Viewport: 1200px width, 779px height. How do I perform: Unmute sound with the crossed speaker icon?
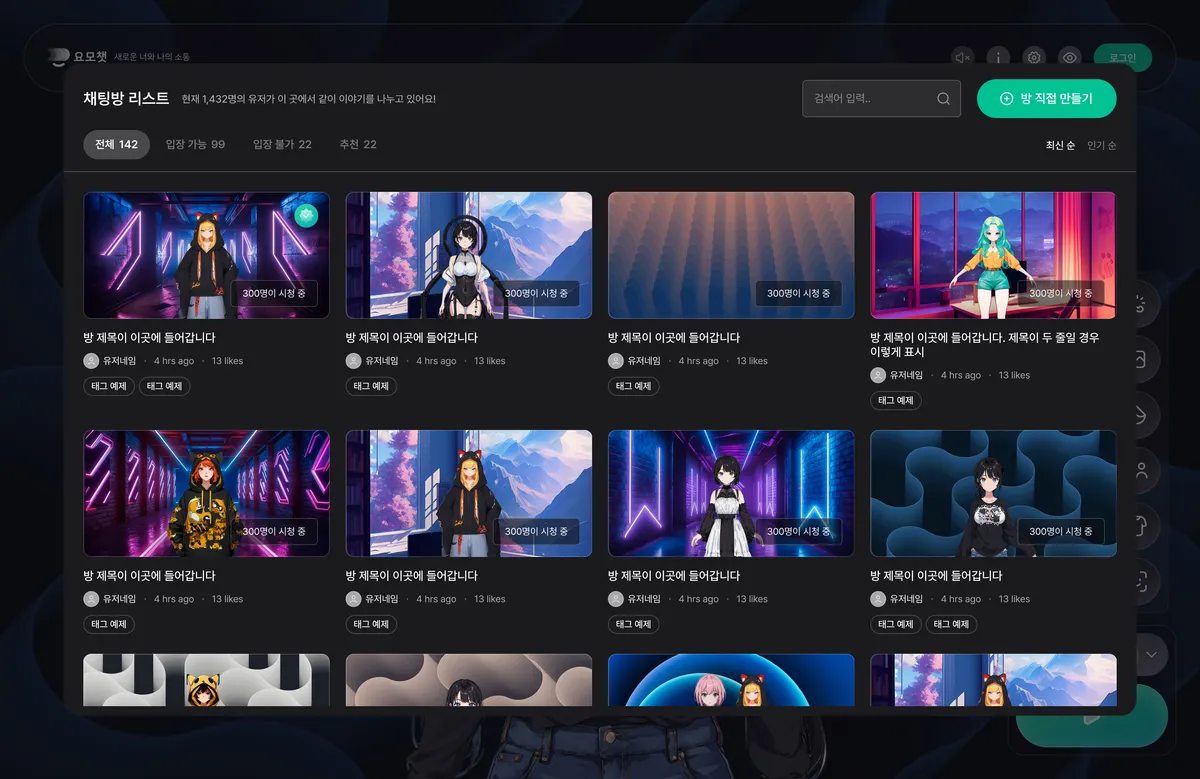tap(962, 57)
